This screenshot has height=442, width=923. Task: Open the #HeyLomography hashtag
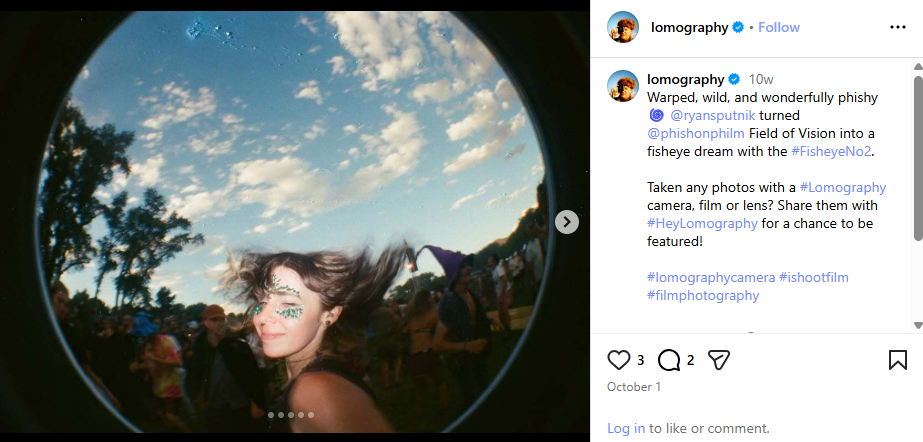click(702, 223)
